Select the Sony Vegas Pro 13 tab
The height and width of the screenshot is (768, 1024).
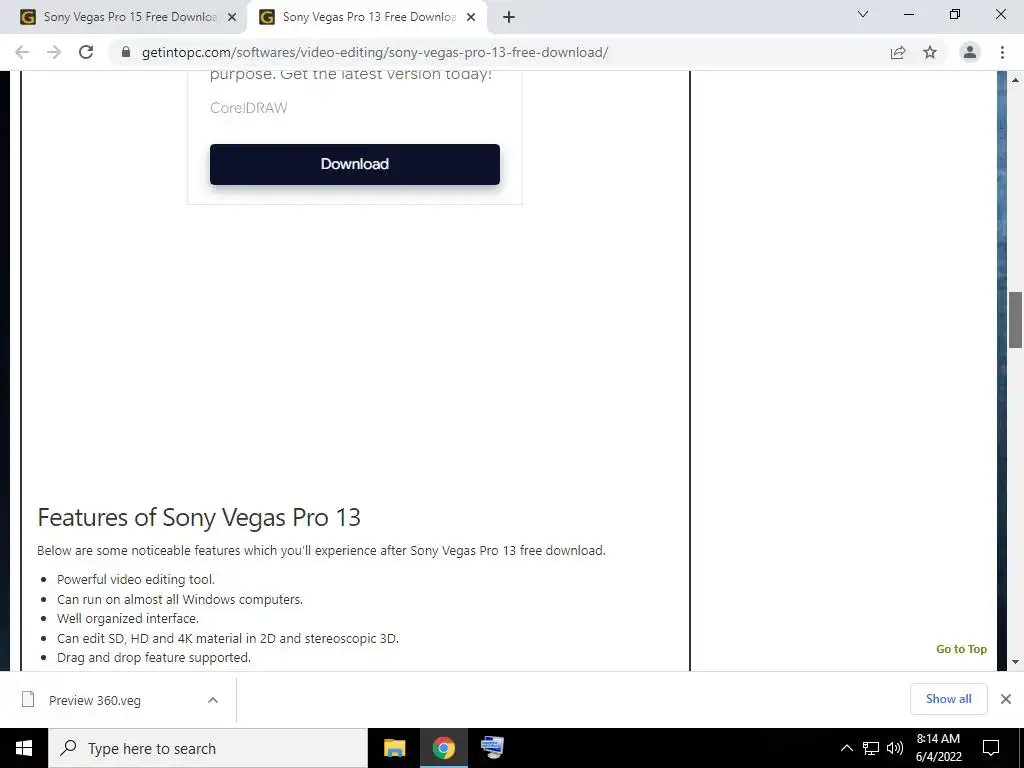[x=369, y=17]
